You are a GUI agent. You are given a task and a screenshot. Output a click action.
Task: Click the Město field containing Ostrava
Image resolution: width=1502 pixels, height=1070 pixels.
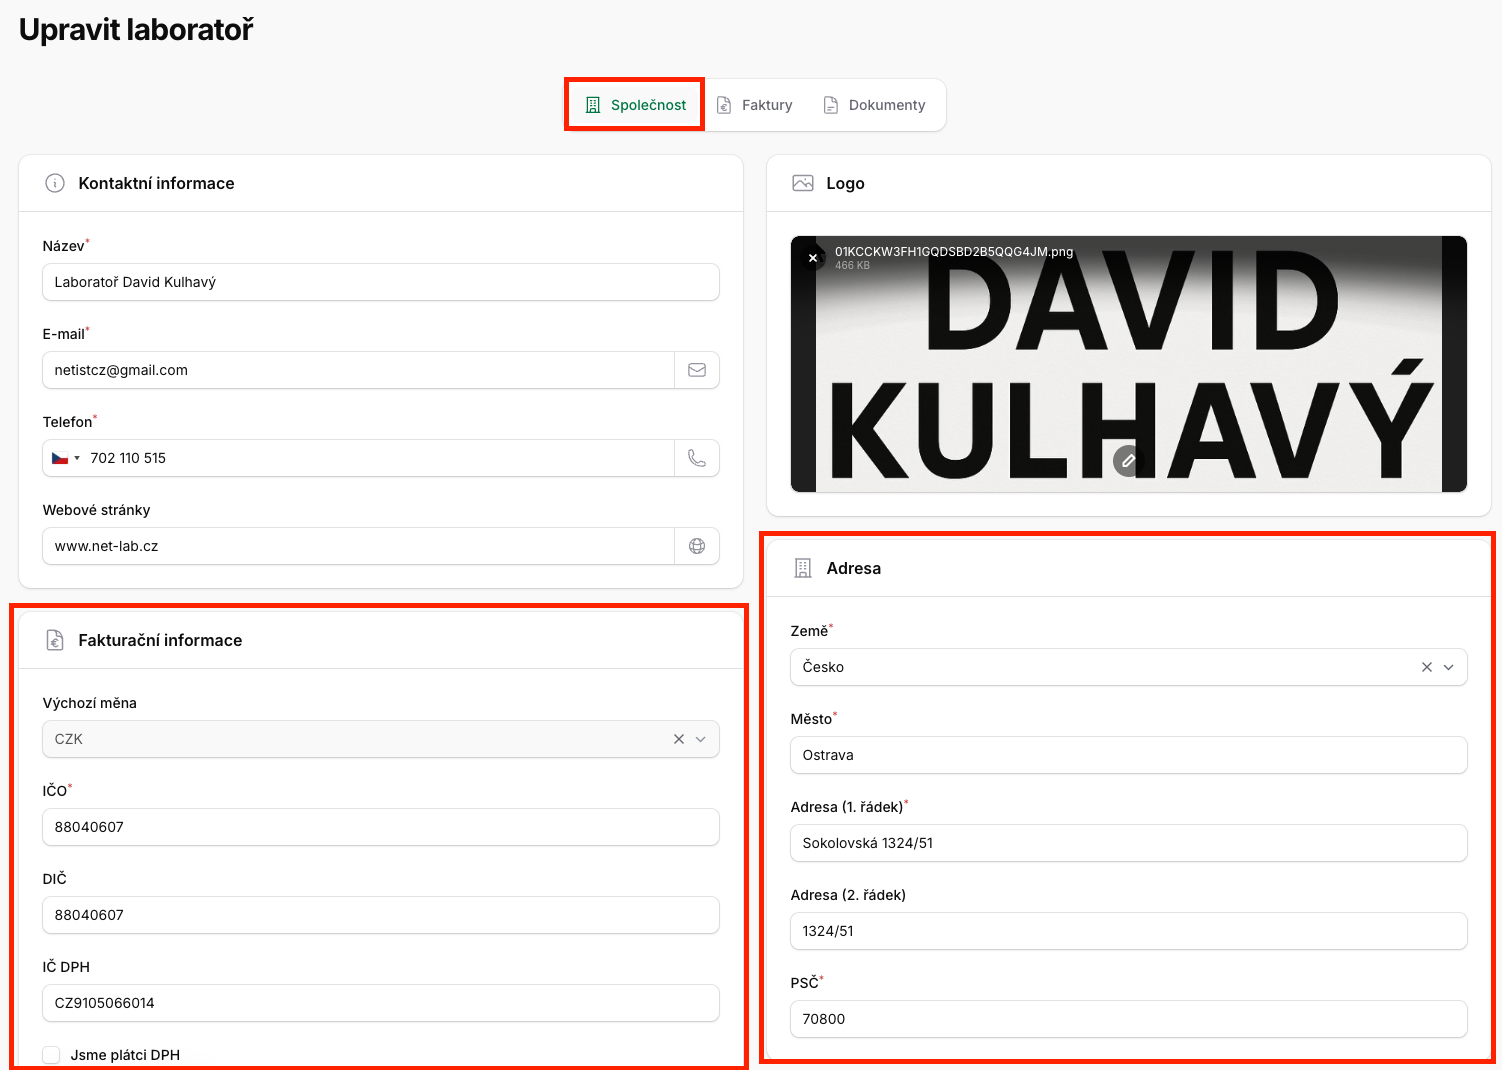point(1128,755)
